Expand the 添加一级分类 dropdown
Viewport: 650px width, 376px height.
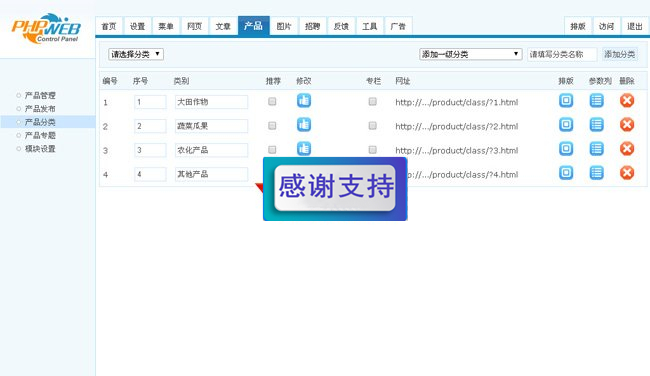pos(471,54)
